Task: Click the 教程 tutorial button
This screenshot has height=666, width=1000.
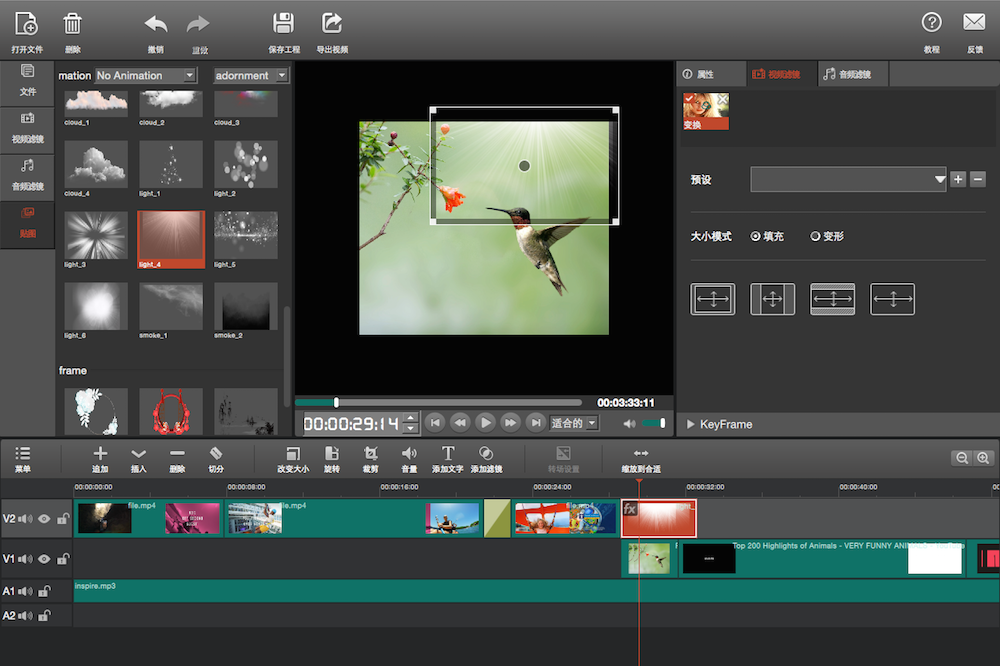Action: 931,30
